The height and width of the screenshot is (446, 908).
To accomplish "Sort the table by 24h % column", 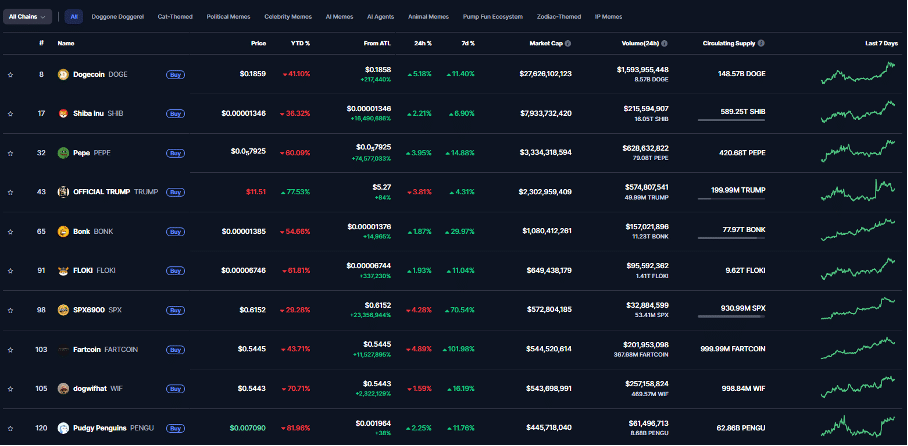I will click(422, 44).
